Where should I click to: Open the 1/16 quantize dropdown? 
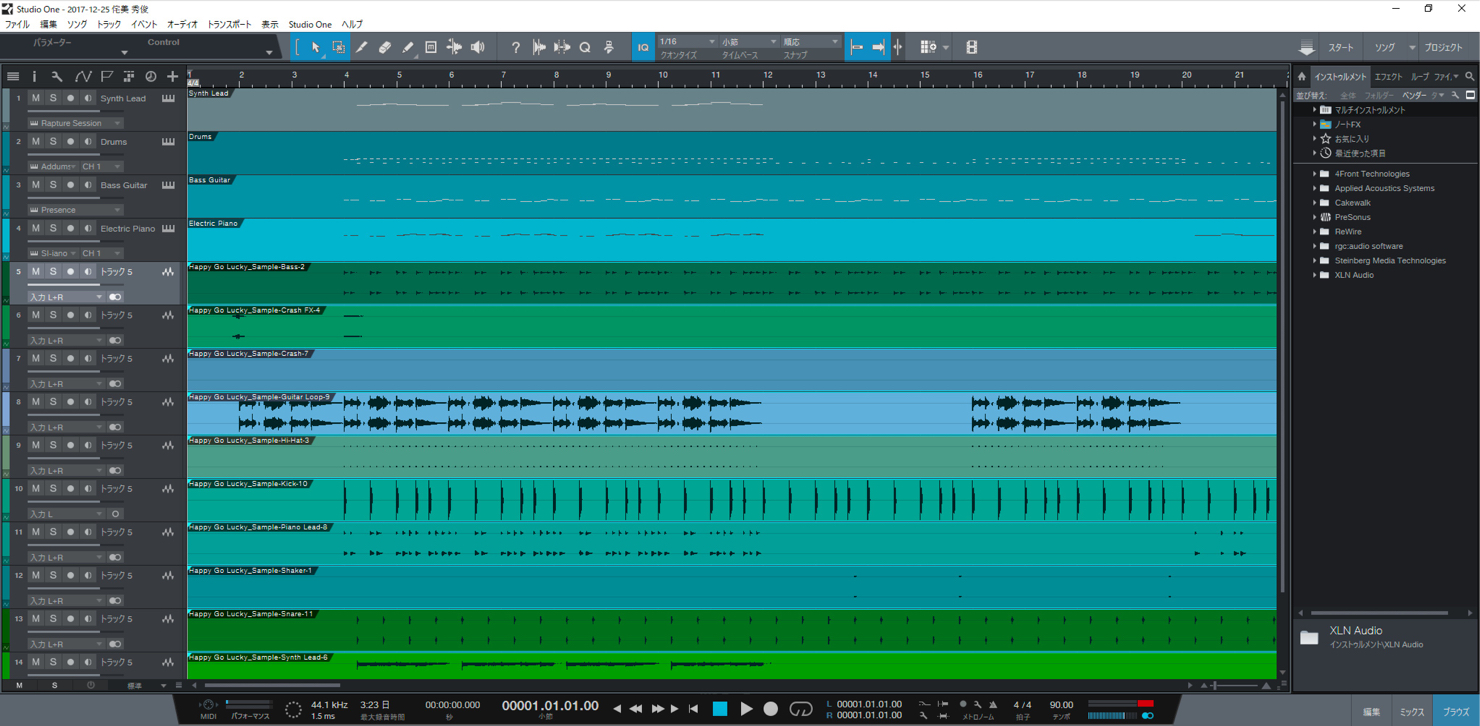687,42
